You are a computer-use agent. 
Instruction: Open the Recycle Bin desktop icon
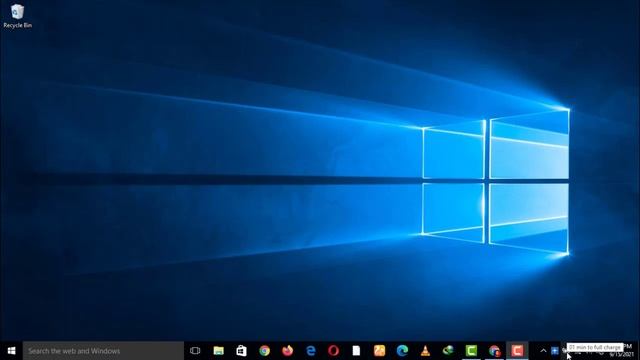click(17, 16)
